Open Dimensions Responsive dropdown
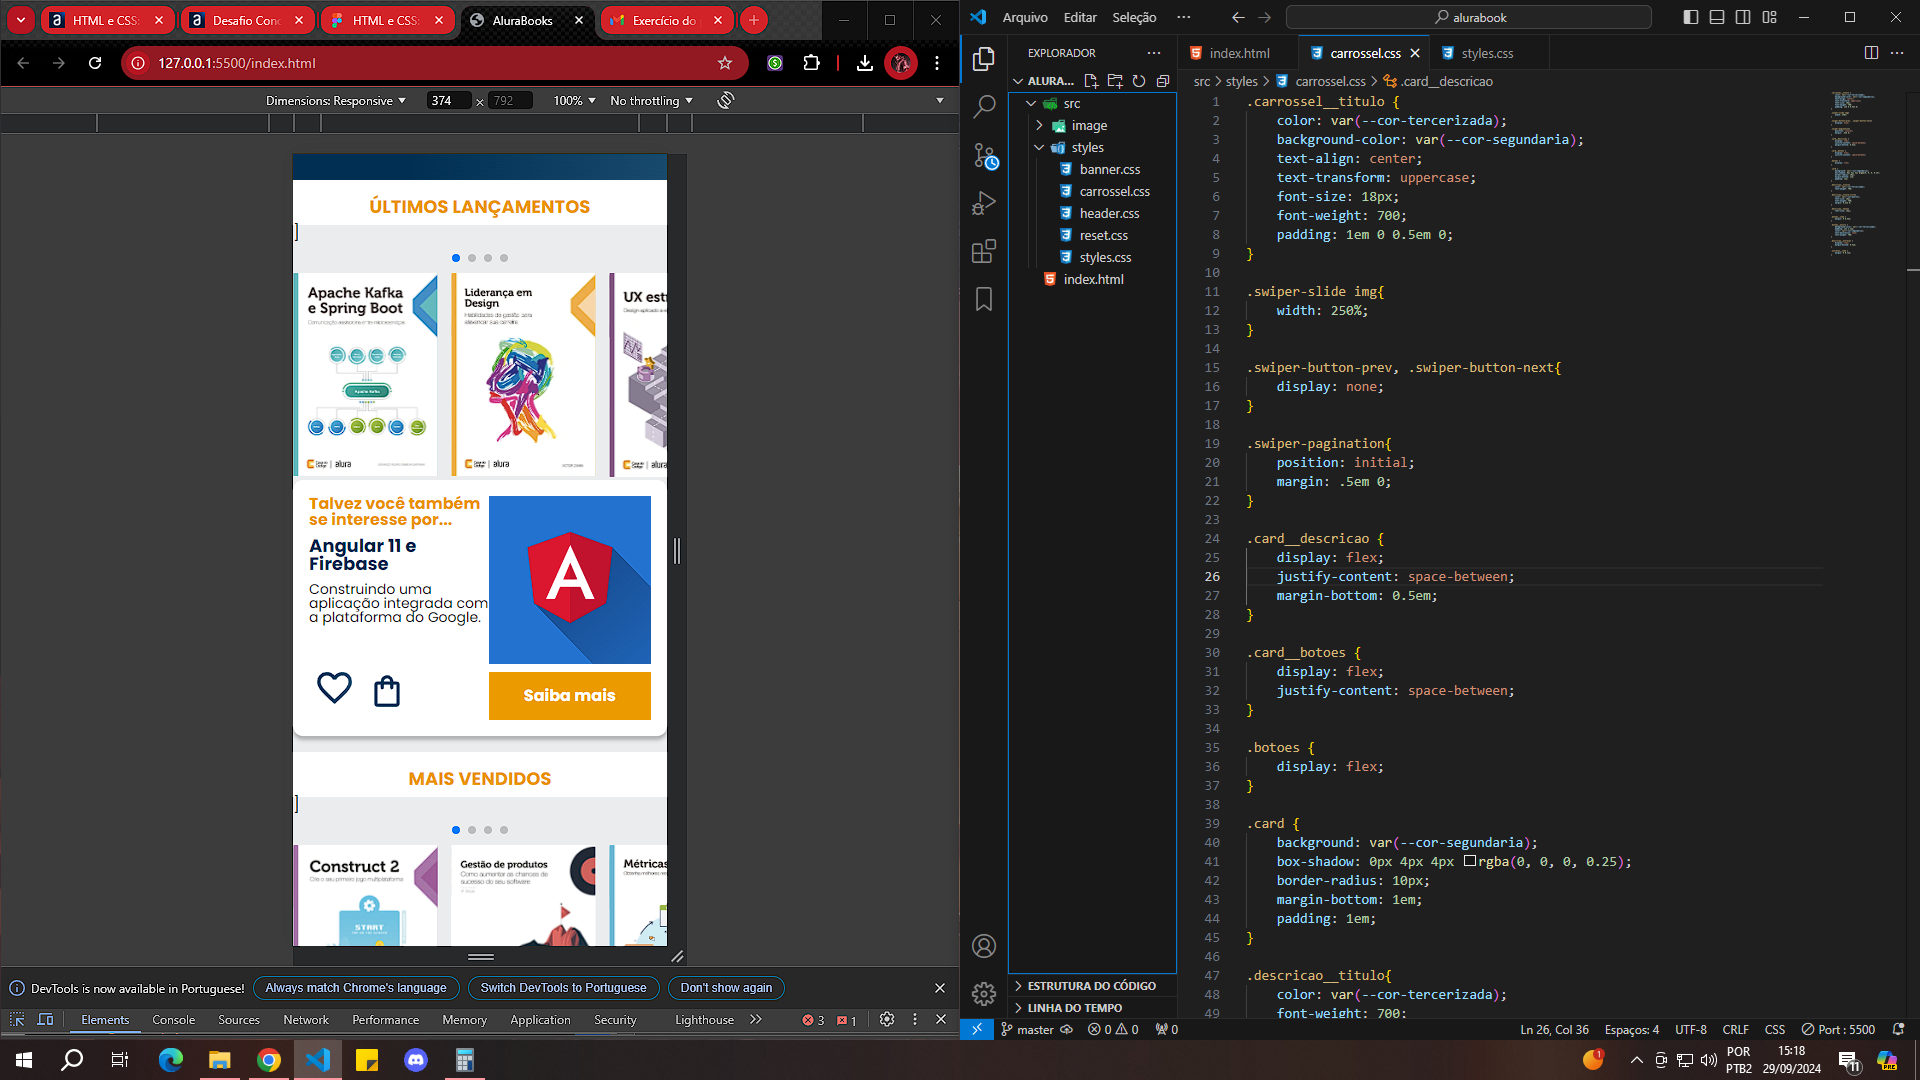This screenshot has width=1920, height=1080. 336,101
